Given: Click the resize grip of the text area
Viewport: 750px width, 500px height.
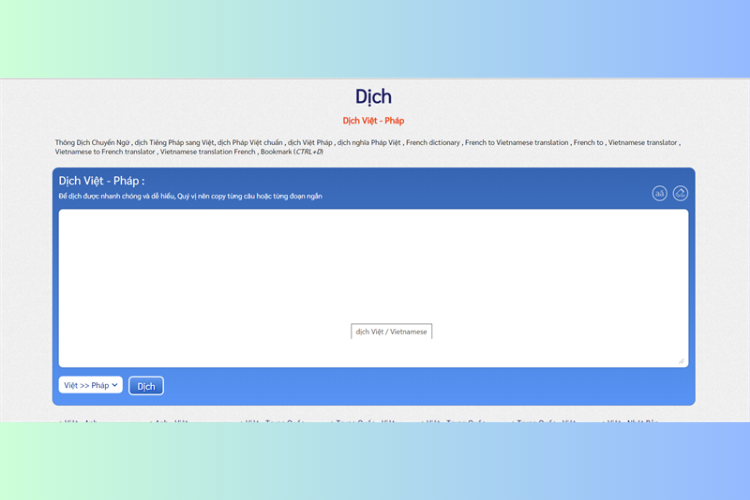Looking at the screenshot, I should (681, 361).
